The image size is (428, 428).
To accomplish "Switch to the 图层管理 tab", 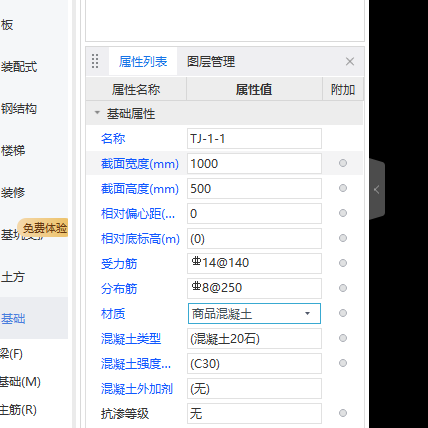I will pyautogui.click(x=211, y=62).
